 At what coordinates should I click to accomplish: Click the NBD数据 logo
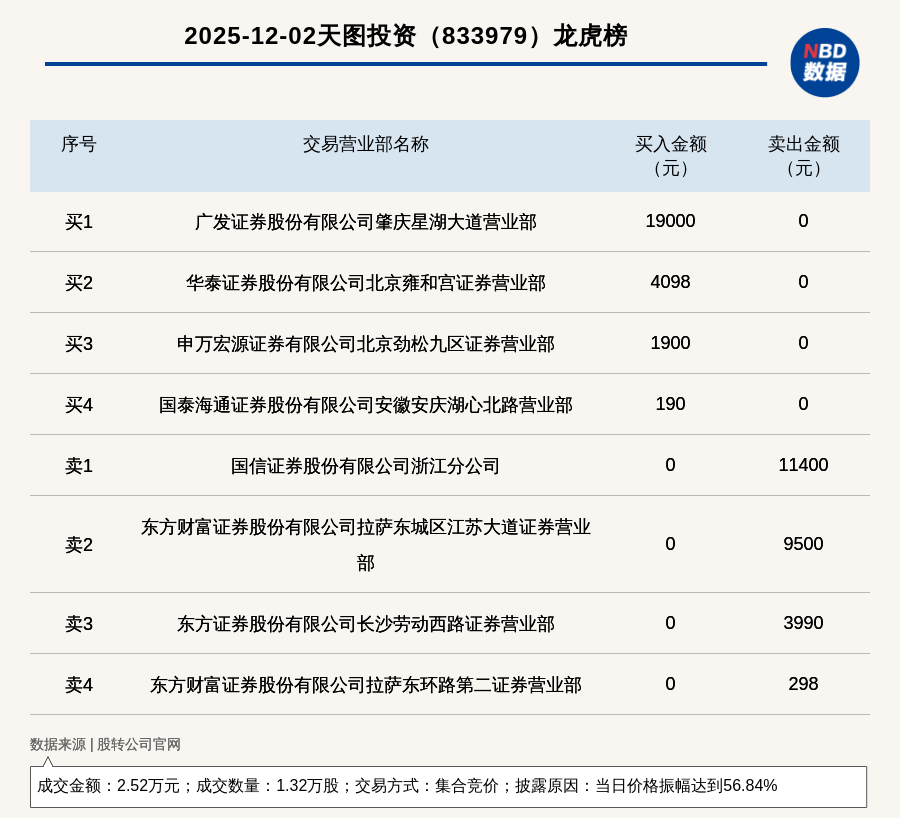click(x=824, y=62)
